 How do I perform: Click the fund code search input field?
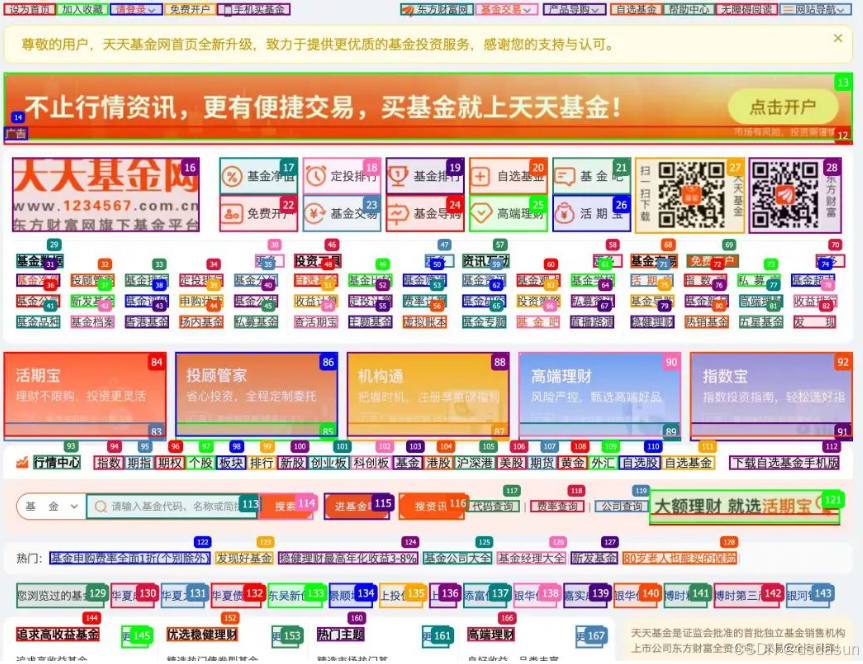point(172,507)
